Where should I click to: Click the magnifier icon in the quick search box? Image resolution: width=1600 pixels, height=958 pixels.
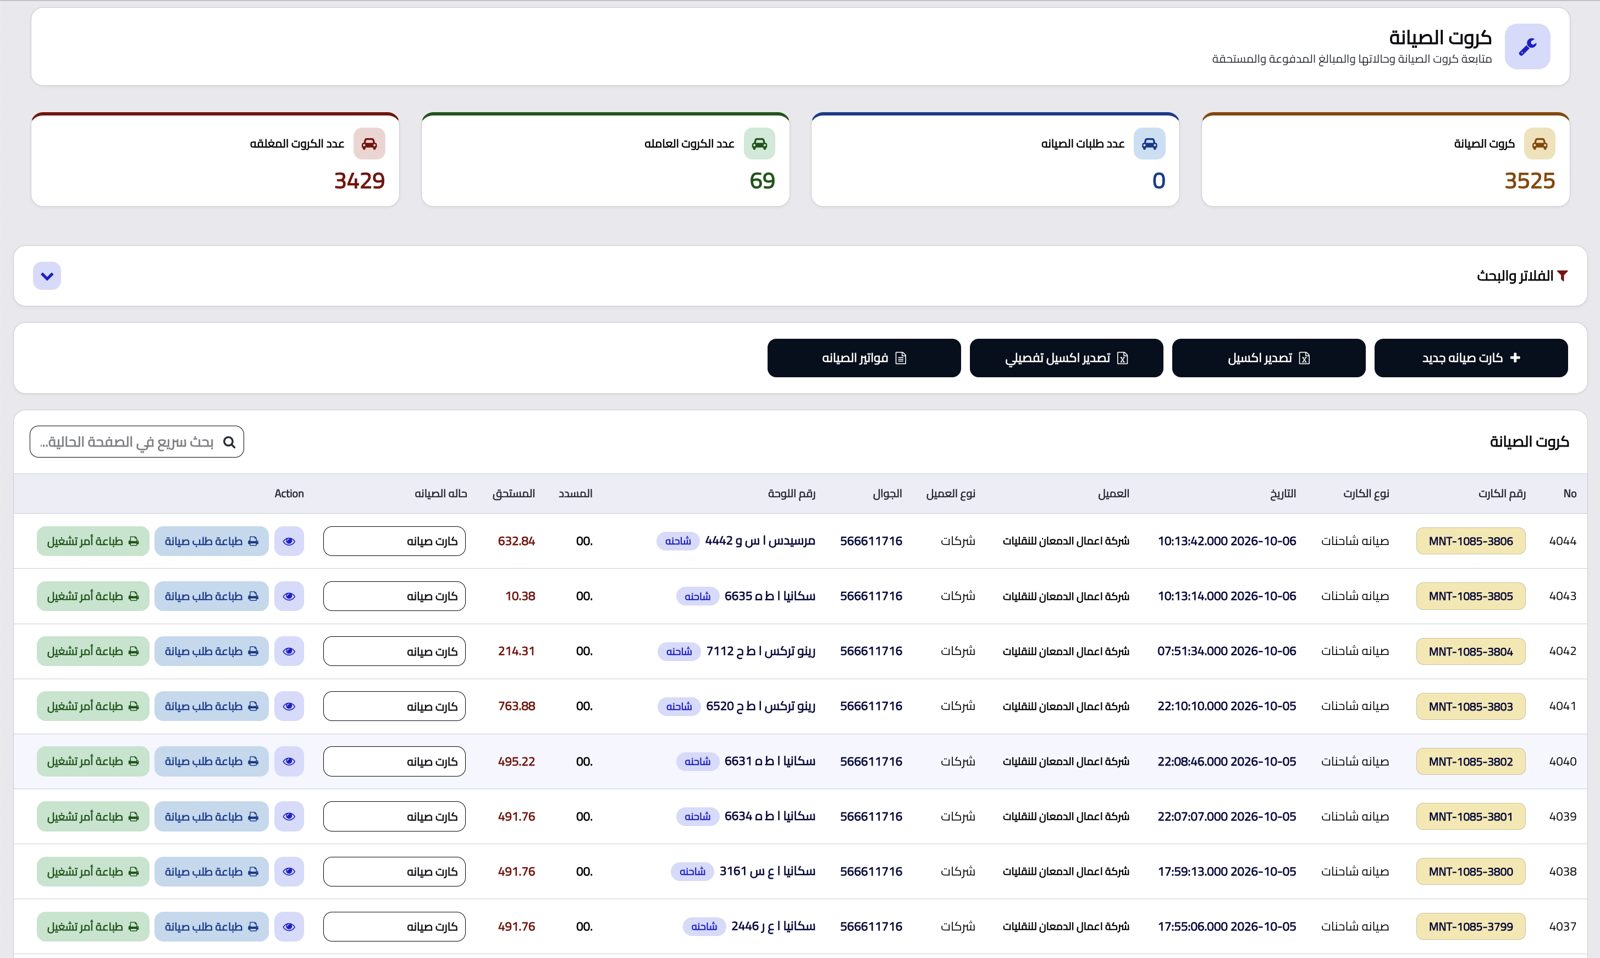(x=229, y=442)
